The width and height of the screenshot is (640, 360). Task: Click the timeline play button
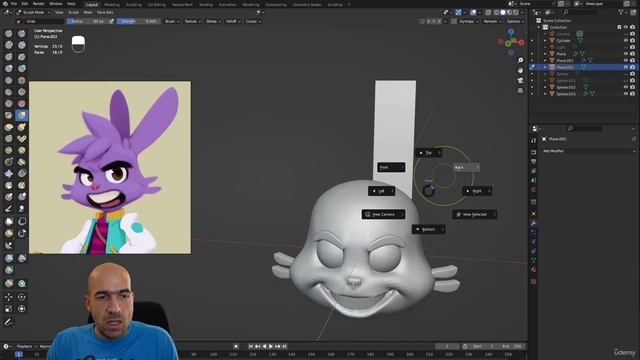[271, 347]
